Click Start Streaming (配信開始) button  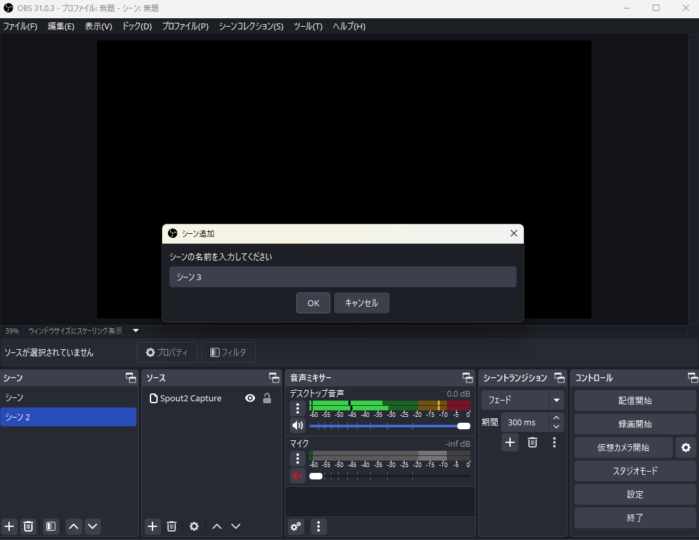[x=635, y=400]
